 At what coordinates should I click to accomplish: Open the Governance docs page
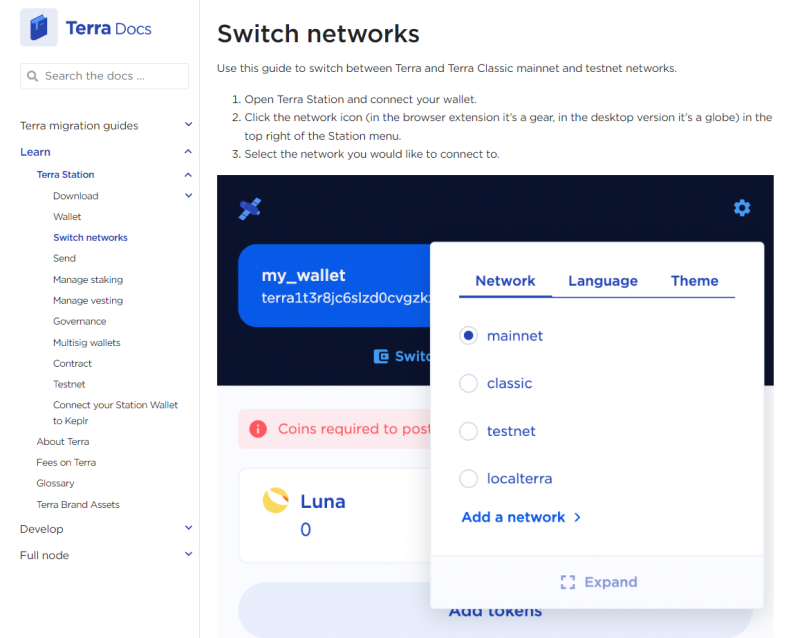click(x=80, y=322)
